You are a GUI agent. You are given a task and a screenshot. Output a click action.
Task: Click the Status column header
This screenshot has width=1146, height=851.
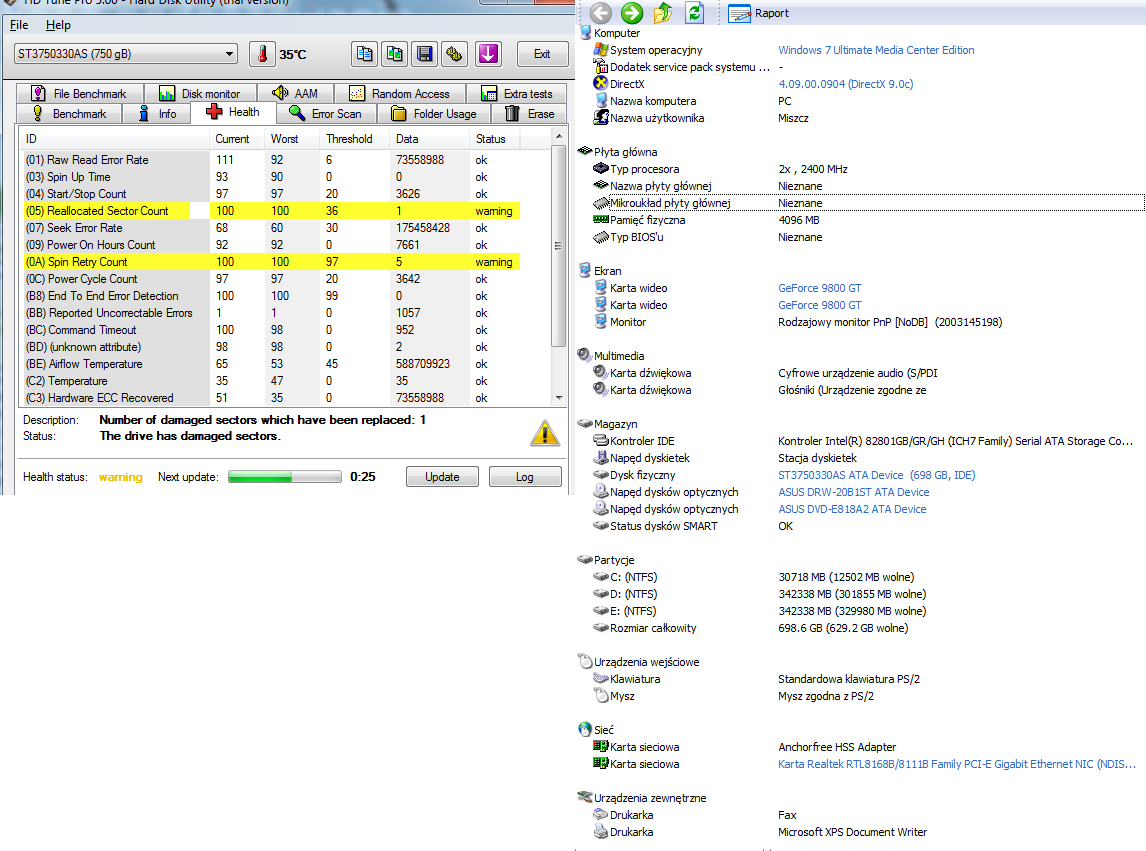[x=496, y=139]
